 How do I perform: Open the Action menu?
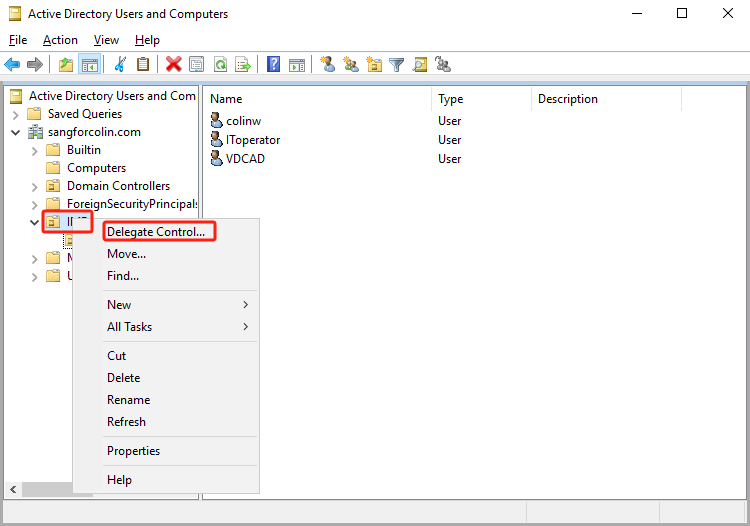pos(60,40)
